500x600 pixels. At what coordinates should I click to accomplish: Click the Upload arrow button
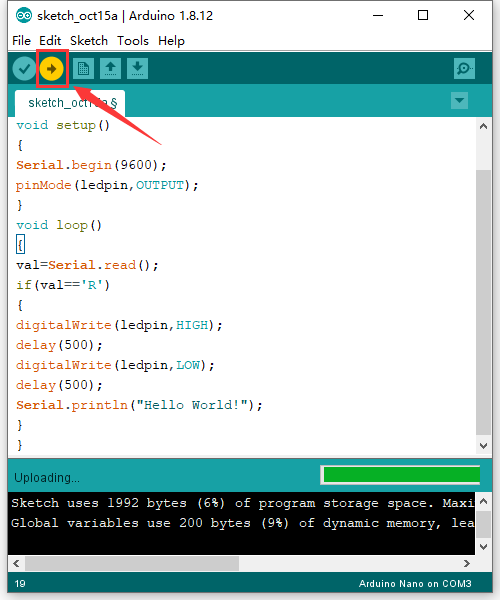(x=51, y=69)
